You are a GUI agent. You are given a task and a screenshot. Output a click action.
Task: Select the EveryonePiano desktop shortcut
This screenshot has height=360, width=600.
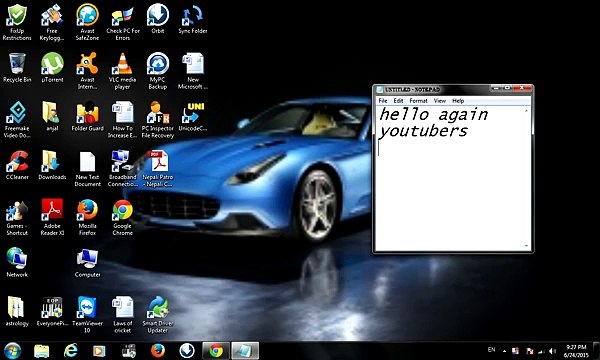click(x=52, y=311)
